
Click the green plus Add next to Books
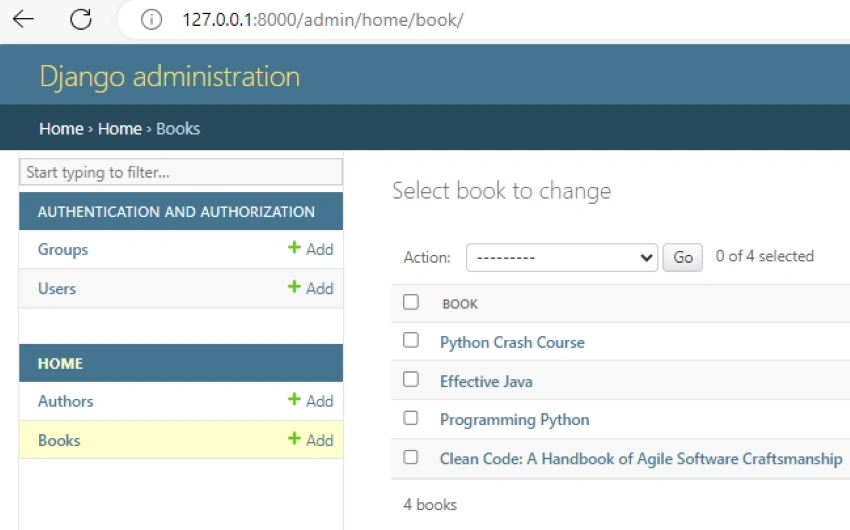coord(311,439)
